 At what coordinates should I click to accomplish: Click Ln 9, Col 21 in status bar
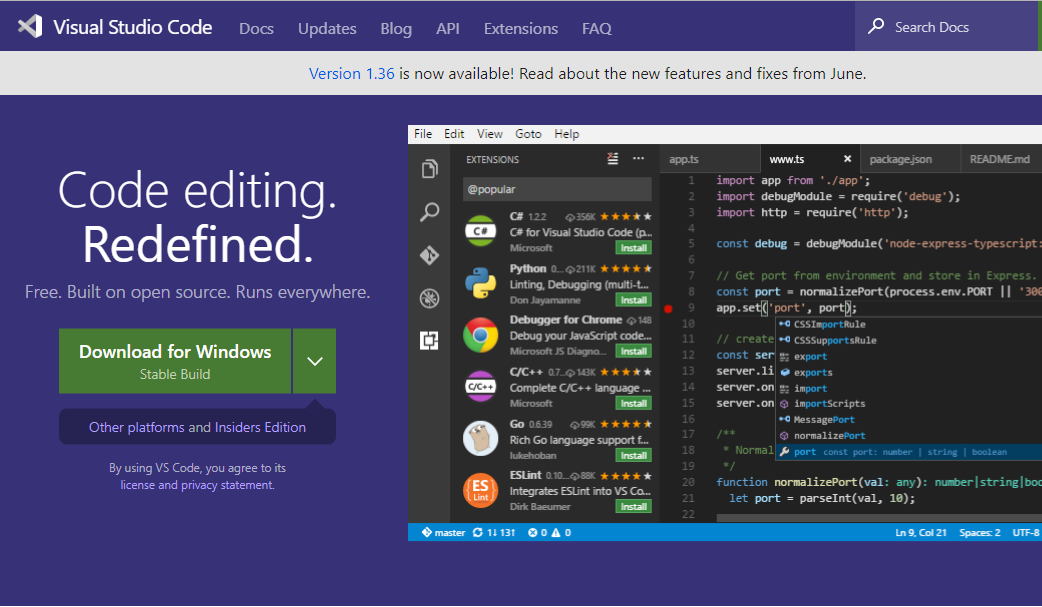click(x=920, y=533)
